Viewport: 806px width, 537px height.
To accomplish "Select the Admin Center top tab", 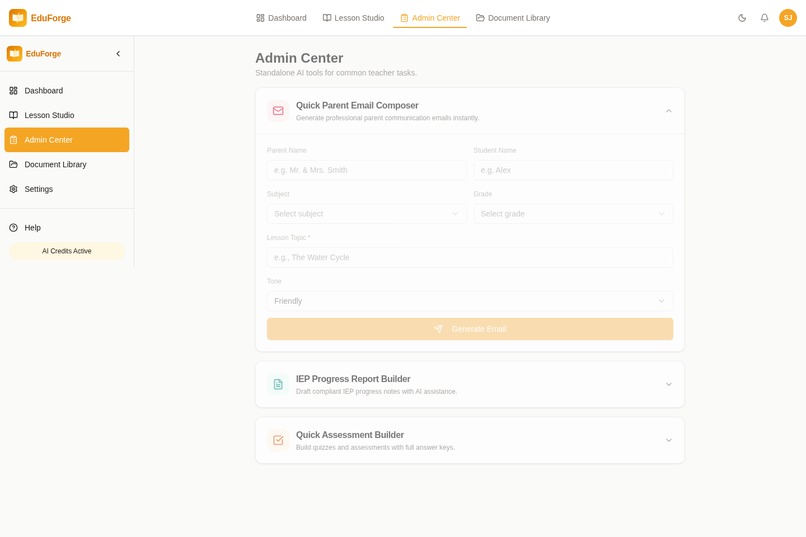I will pos(430,18).
